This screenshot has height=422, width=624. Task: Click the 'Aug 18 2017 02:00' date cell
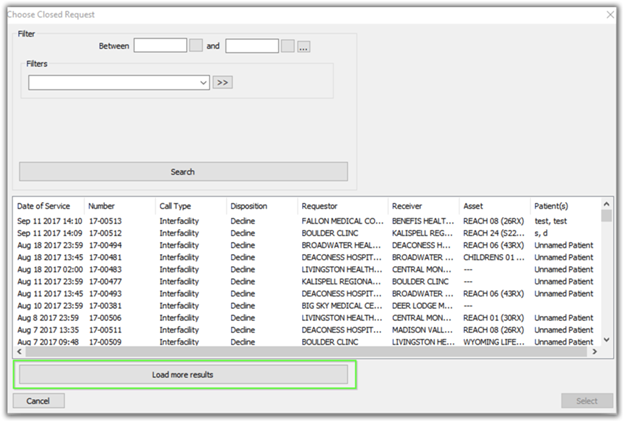coord(50,270)
